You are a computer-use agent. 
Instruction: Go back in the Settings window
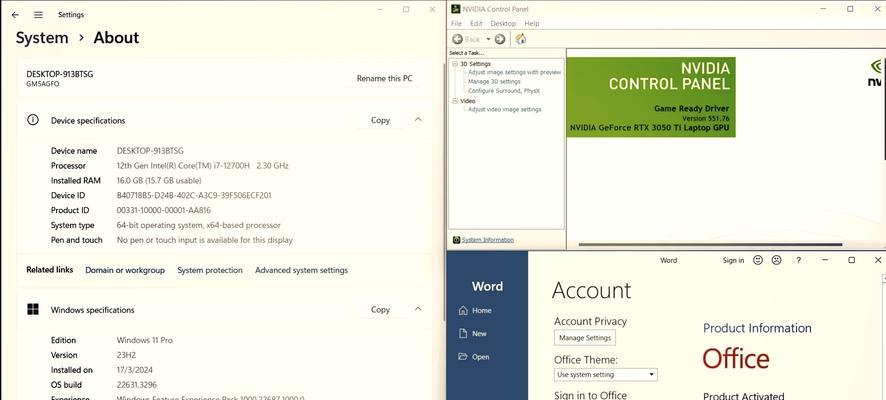click(x=15, y=15)
